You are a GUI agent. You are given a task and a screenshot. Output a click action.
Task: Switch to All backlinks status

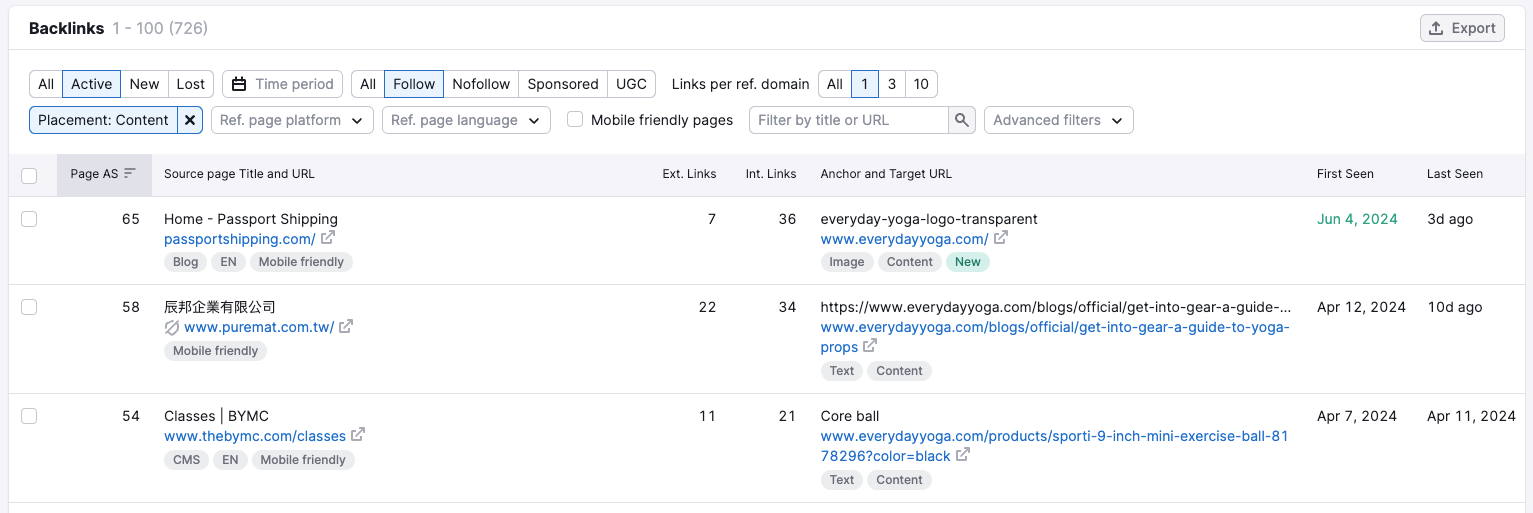tap(46, 84)
